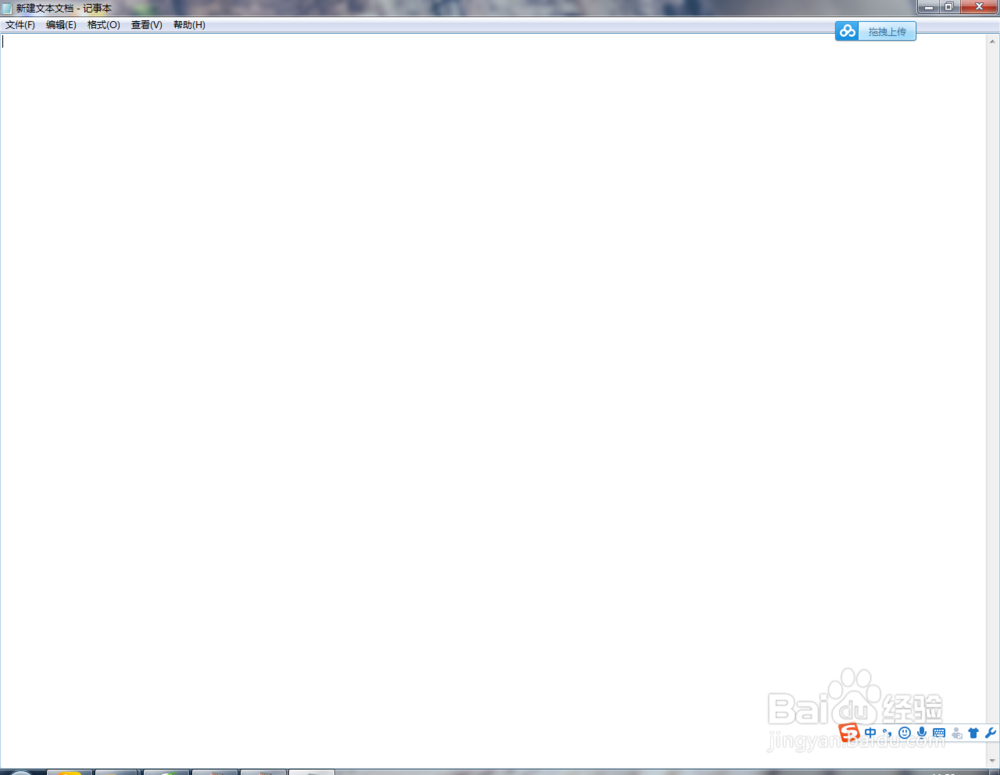The image size is (1000, 775).
Task: Click the Sogou microphone voice input icon
Action: (x=922, y=733)
